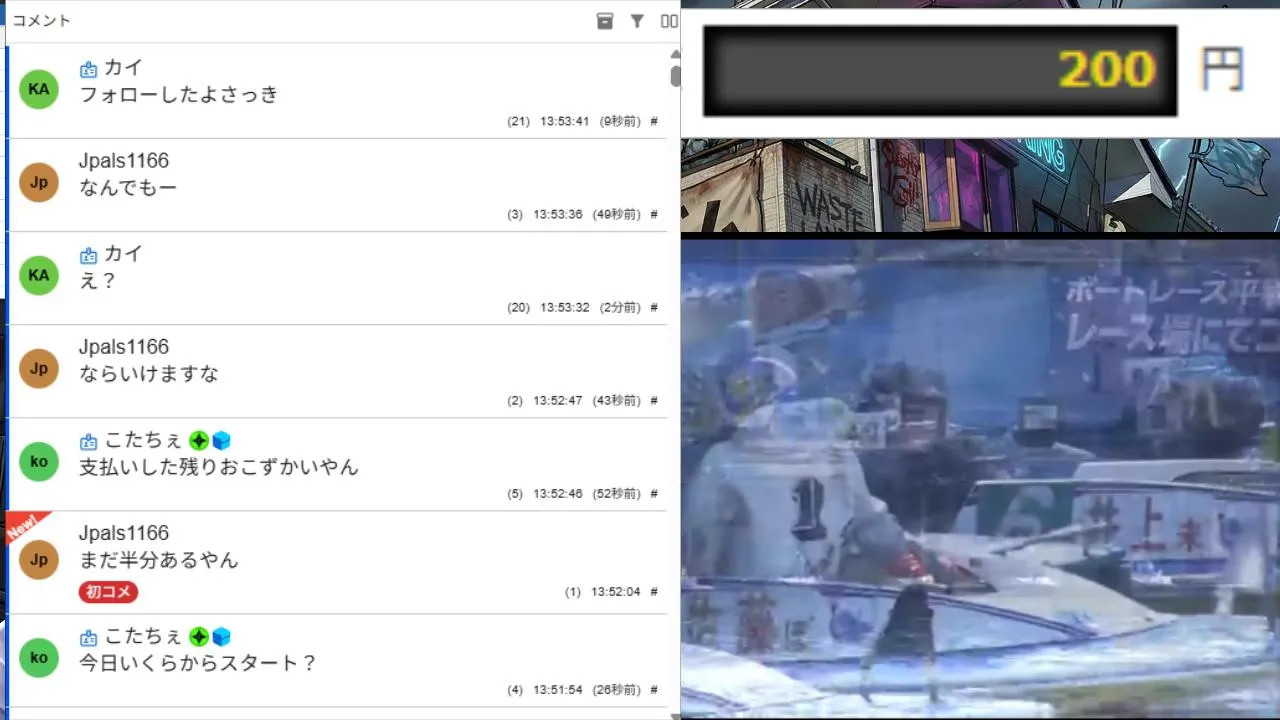The width and height of the screenshot is (1280, 720).
Task: Click blue cube badge in 今日いくらから comment
Action: pyautogui.click(x=221, y=637)
